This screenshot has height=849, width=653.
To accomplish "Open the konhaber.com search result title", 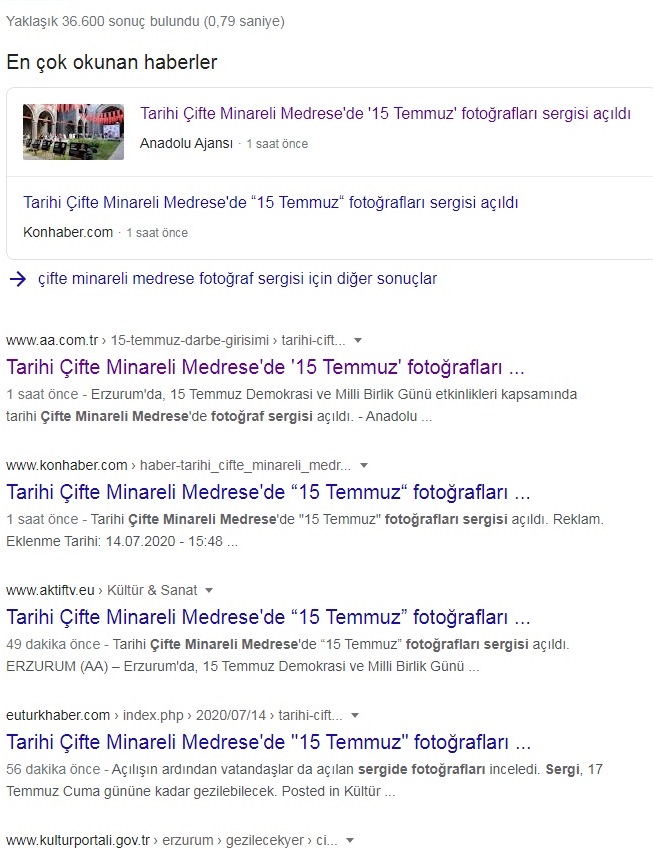I will 268,492.
